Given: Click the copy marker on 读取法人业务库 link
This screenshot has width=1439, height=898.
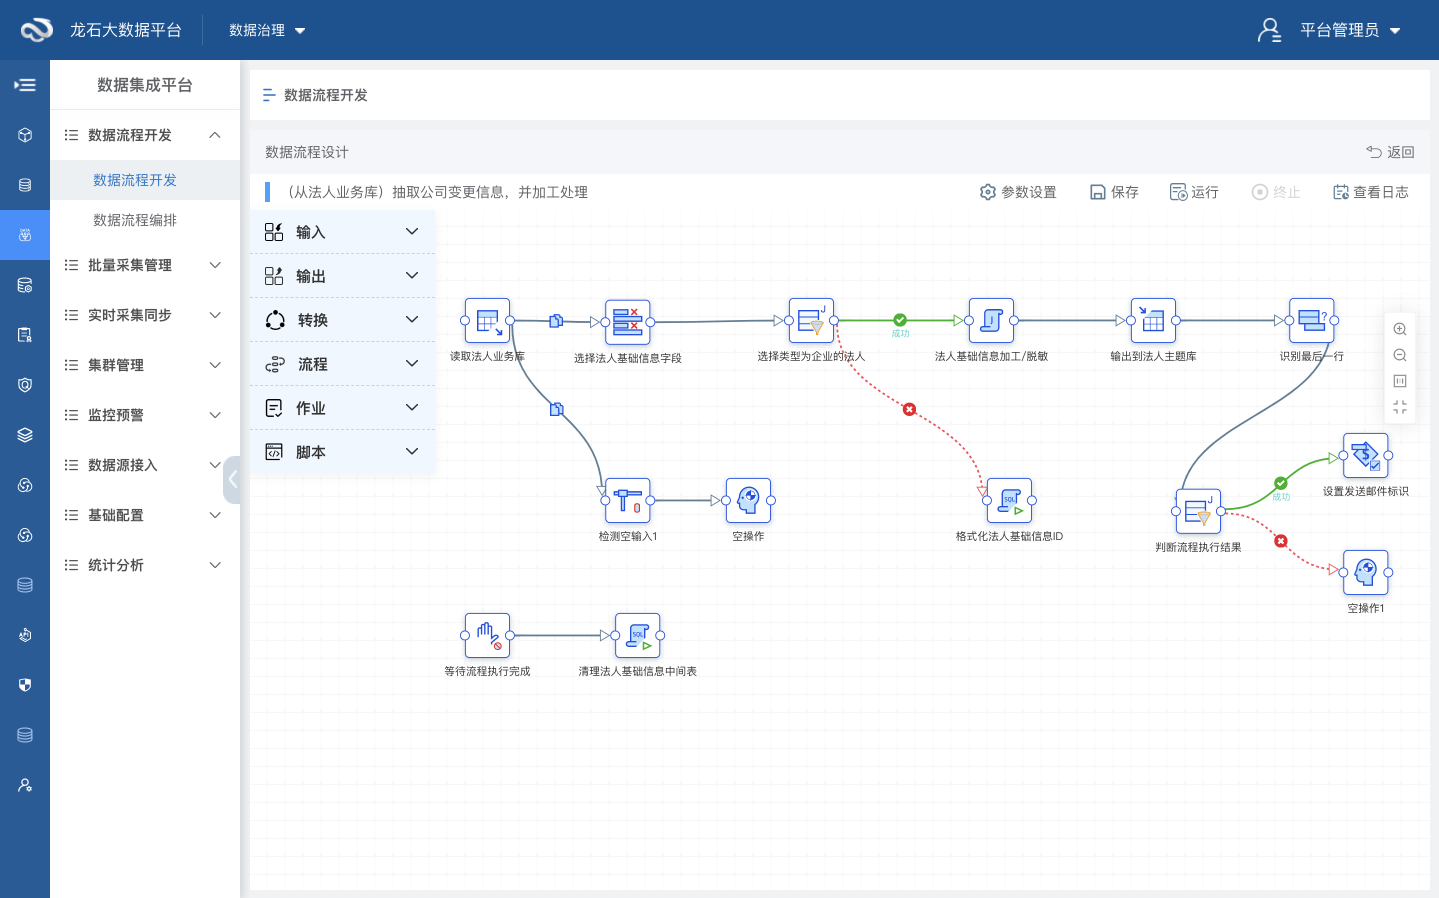Looking at the screenshot, I should tap(556, 321).
